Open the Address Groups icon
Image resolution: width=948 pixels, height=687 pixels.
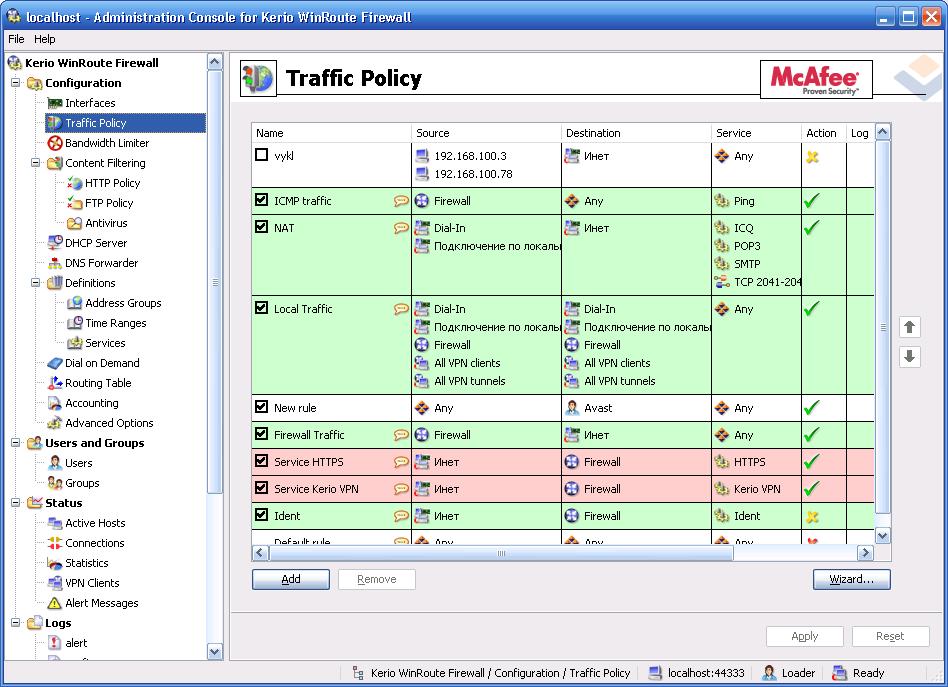(x=74, y=302)
